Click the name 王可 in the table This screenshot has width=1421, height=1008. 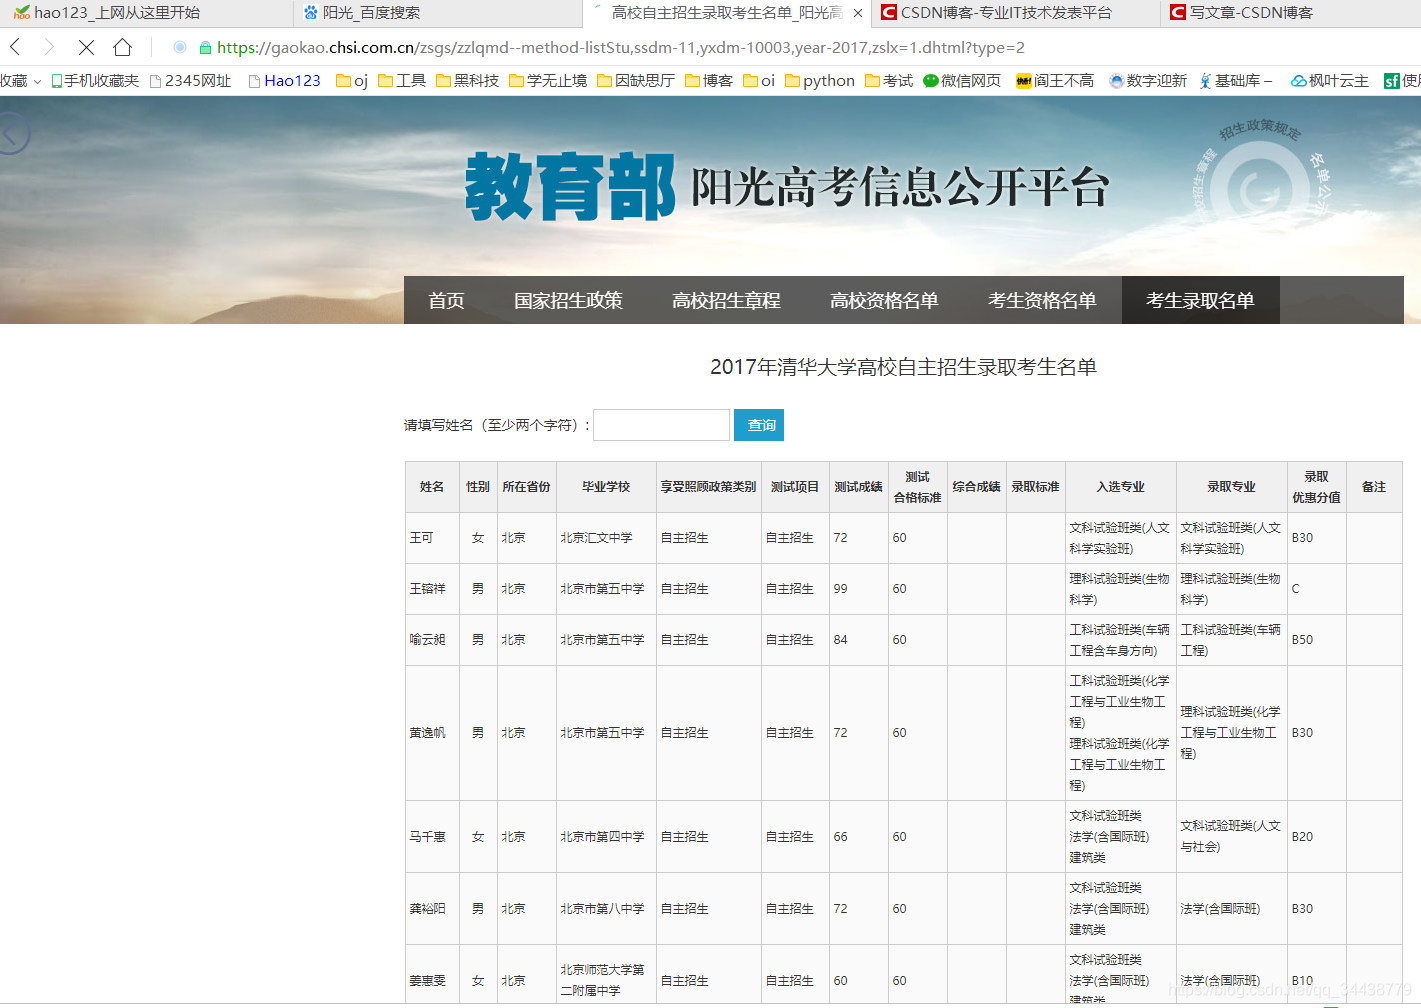421,538
